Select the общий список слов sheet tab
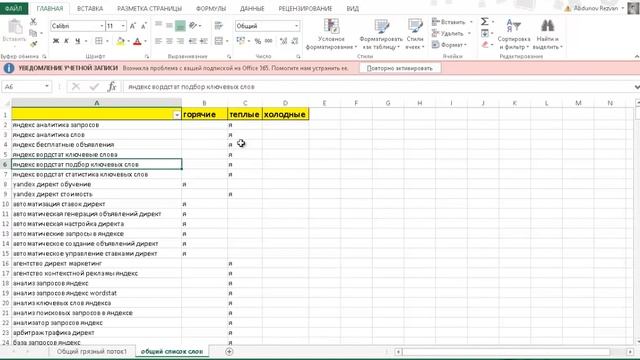The width and height of the screenshot is (640, 360). (x=172, y=351)
